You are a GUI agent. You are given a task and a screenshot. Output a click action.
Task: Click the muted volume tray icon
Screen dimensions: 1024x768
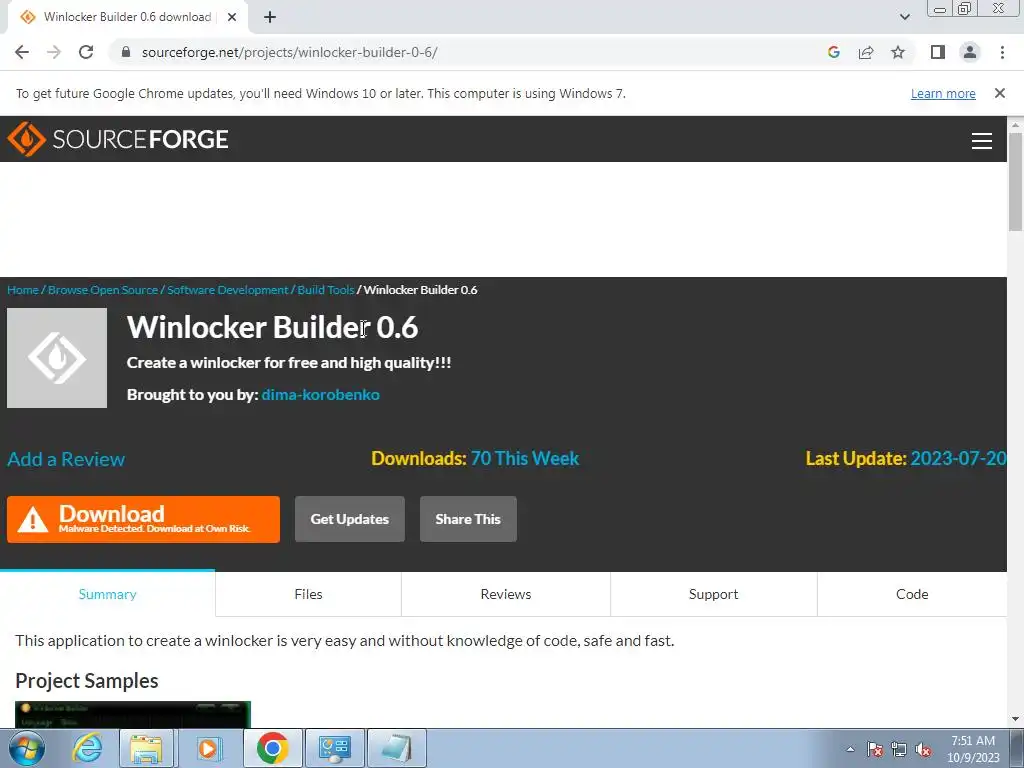(x=923, y=749)
